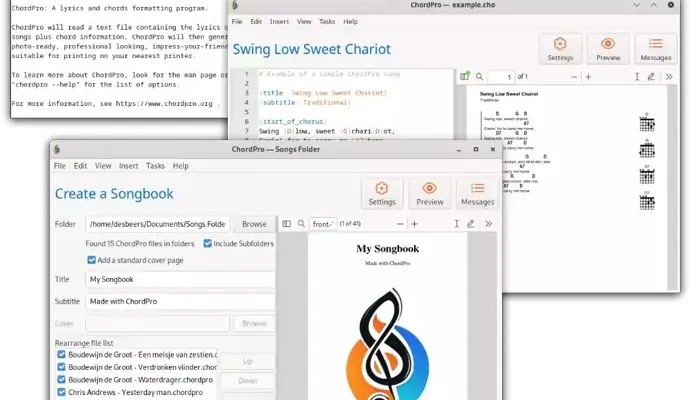This screenshot has width=691, height=400.
Task: Open the page selector dropdown showing front
Action: (323, 224)
